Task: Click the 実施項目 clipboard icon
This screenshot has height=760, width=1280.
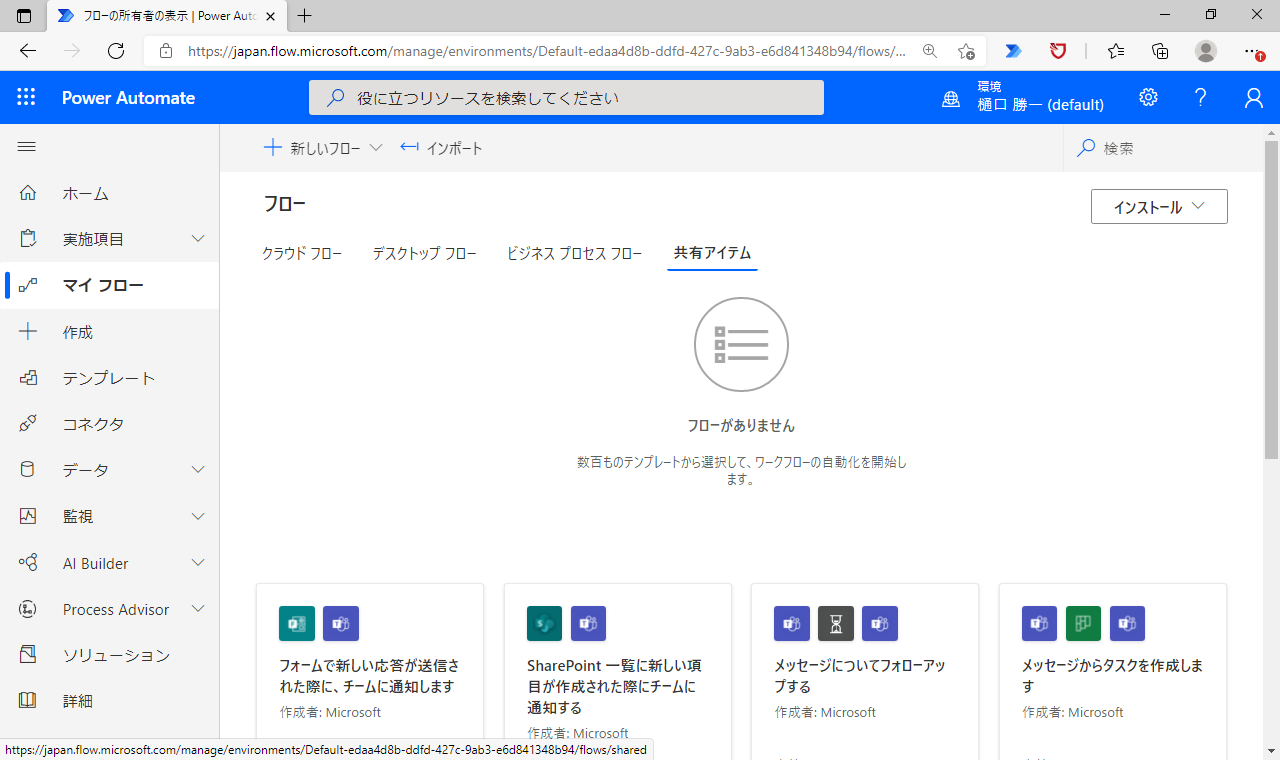Action: click(28, 239)
